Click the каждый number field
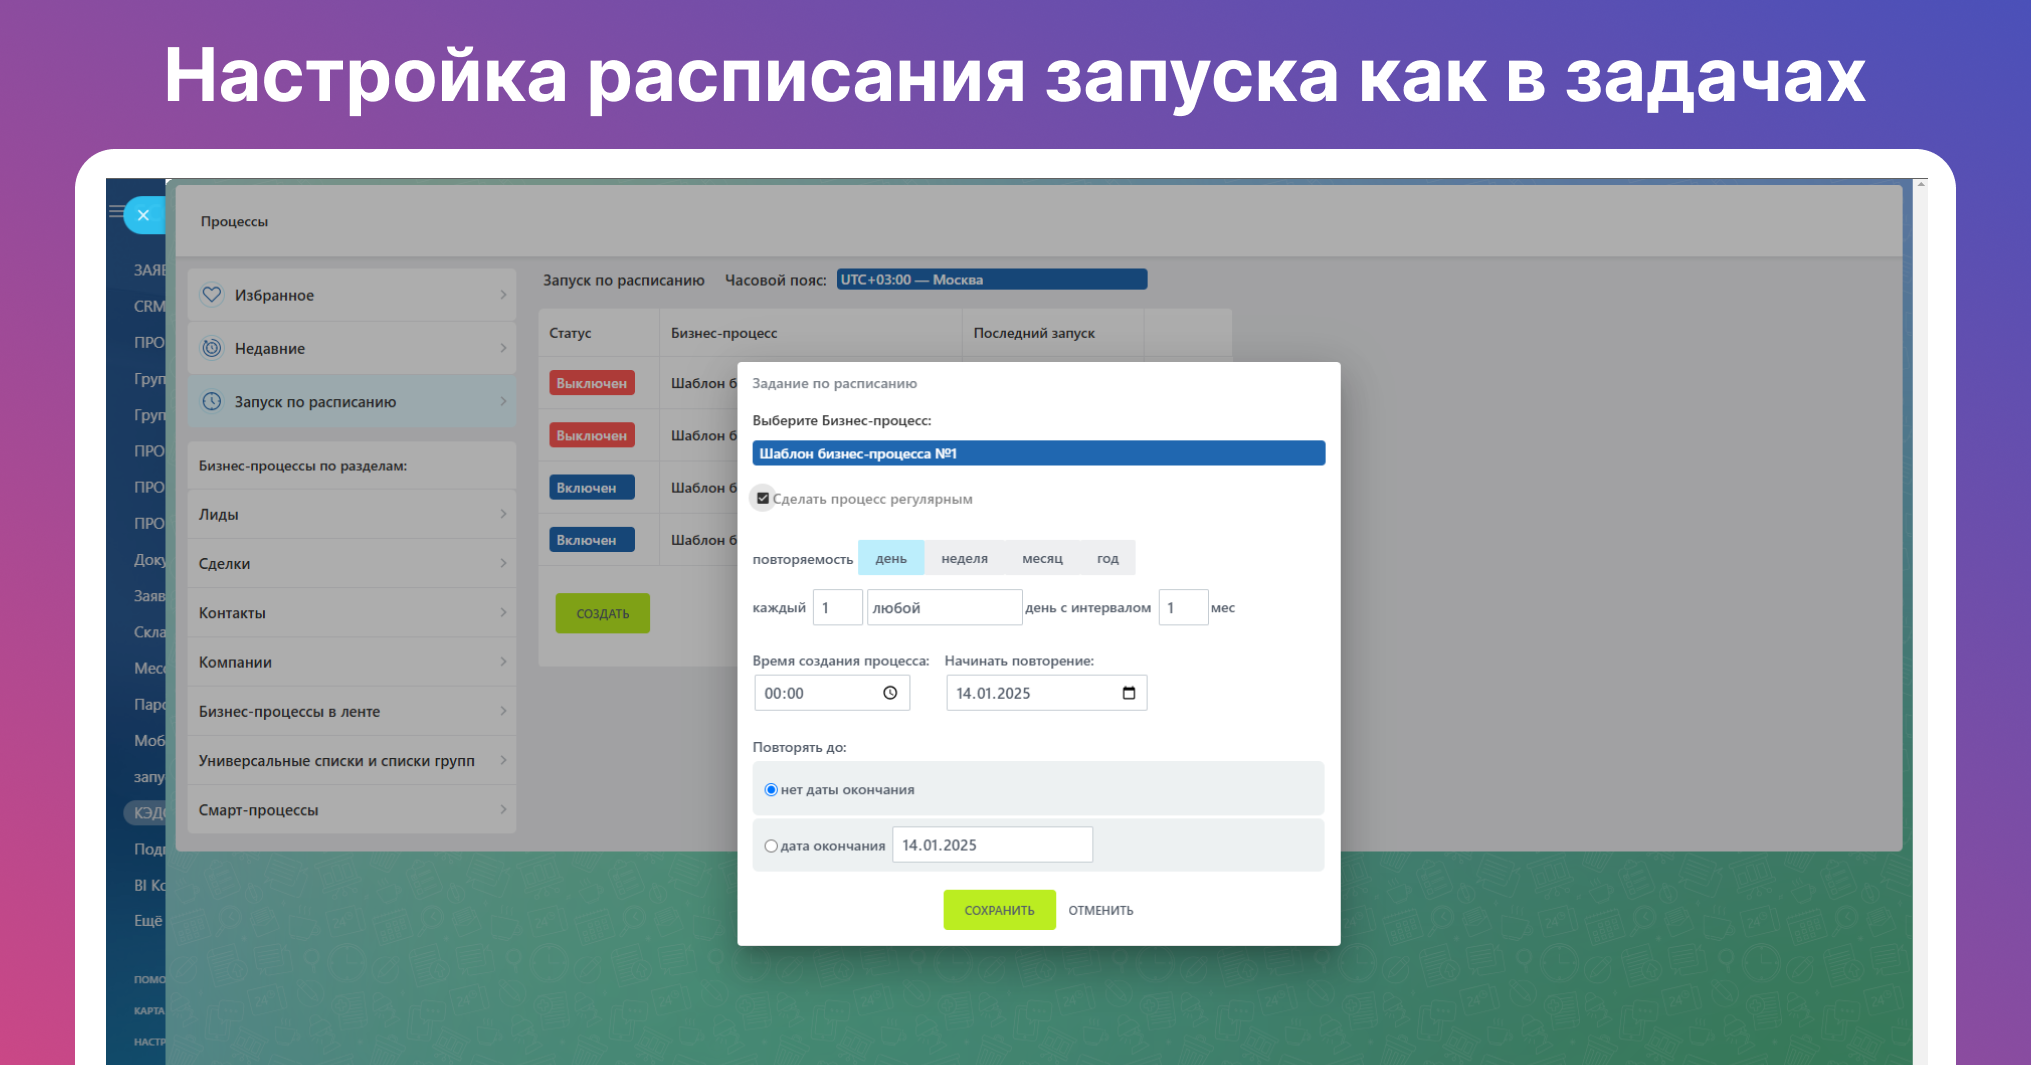2031x1065 pixels. pos(838,607)
